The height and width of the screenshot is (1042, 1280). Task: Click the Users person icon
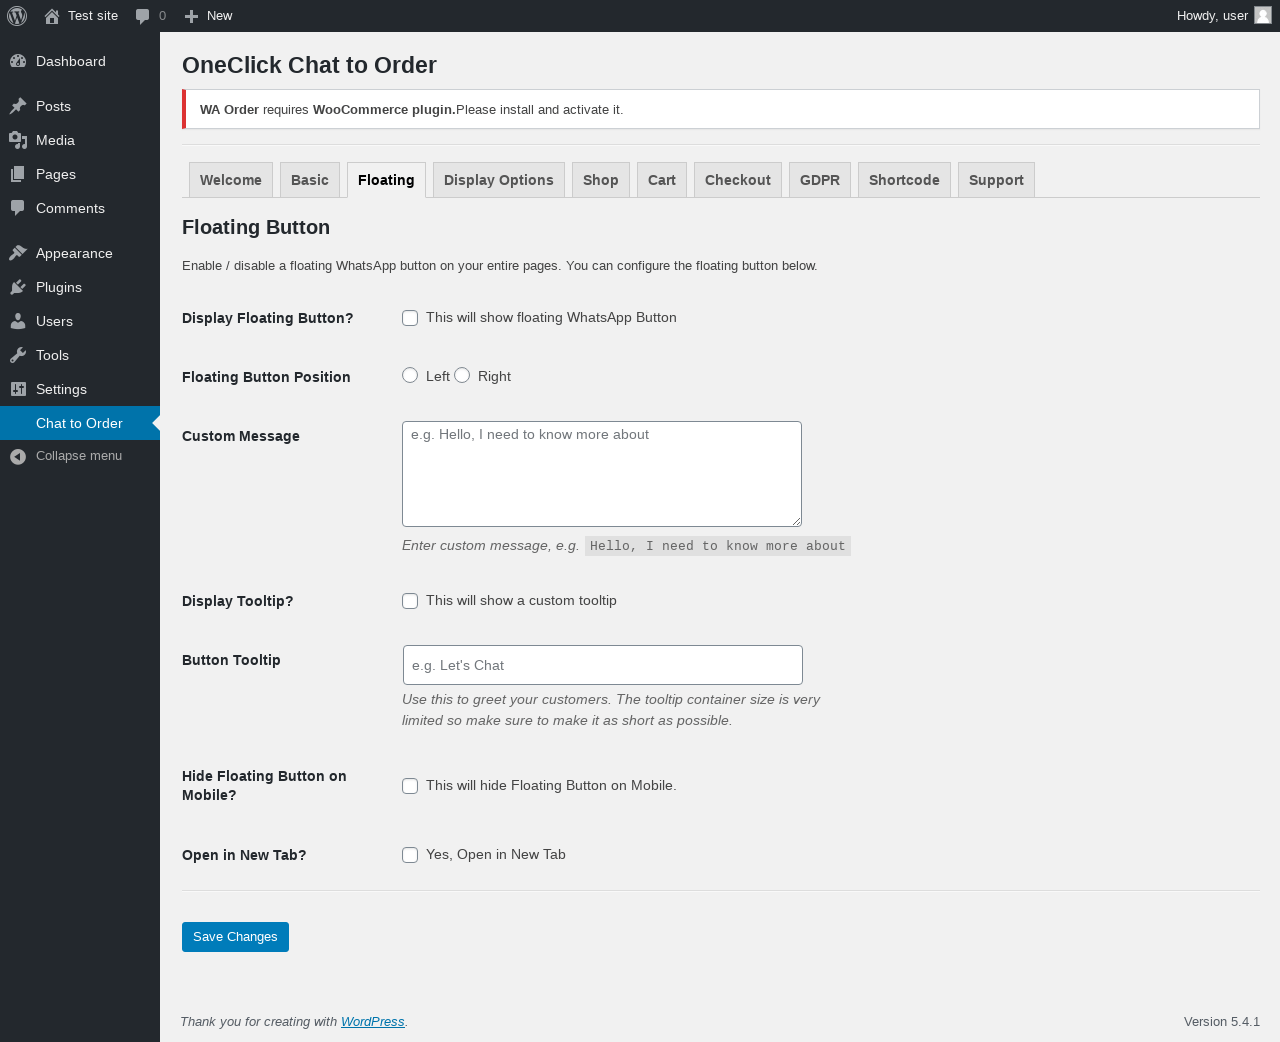[18, 321]
